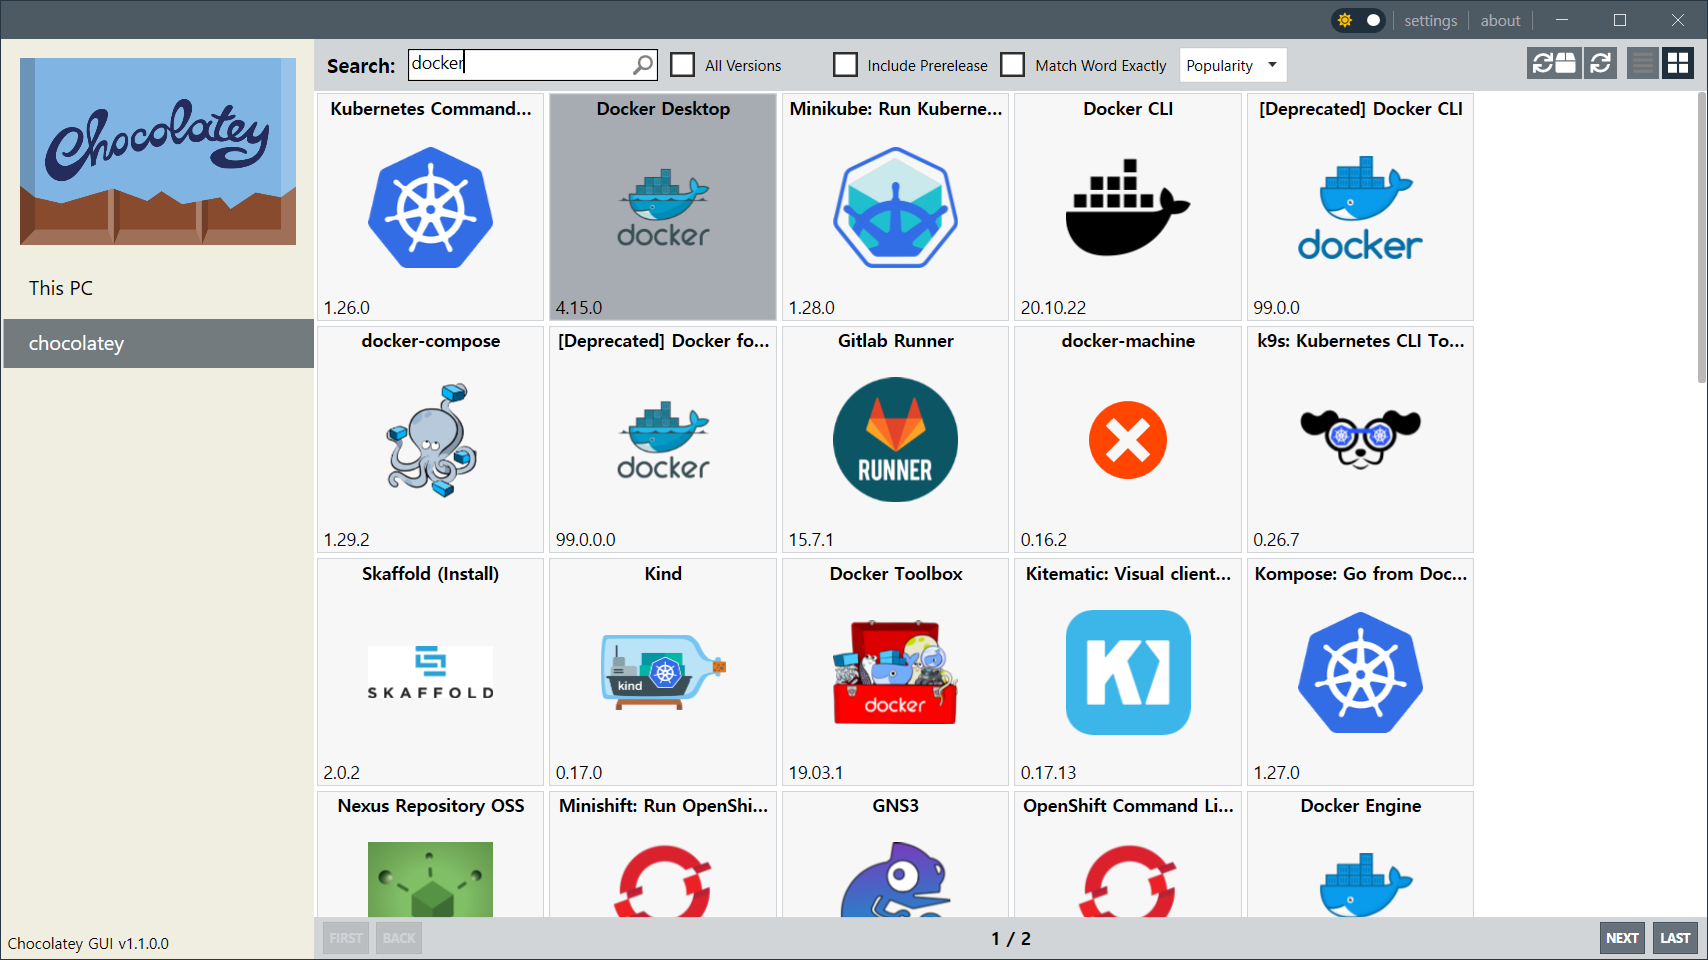Select the k9s Kubernetes CLI dog icon
This screenshot has width=1708, height=960.
[1360, 438]
